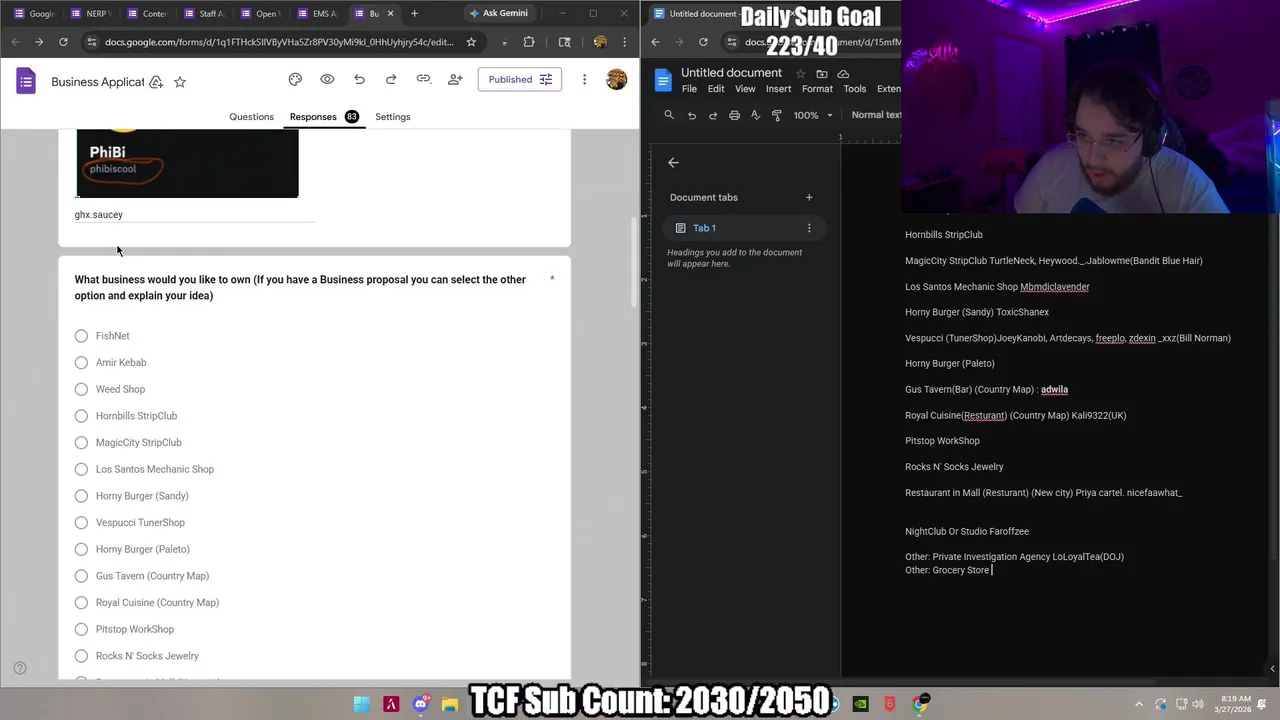Viewport: 1280px width, 720px height.
Task: Select the FishNet radio option
Action: 81,336
